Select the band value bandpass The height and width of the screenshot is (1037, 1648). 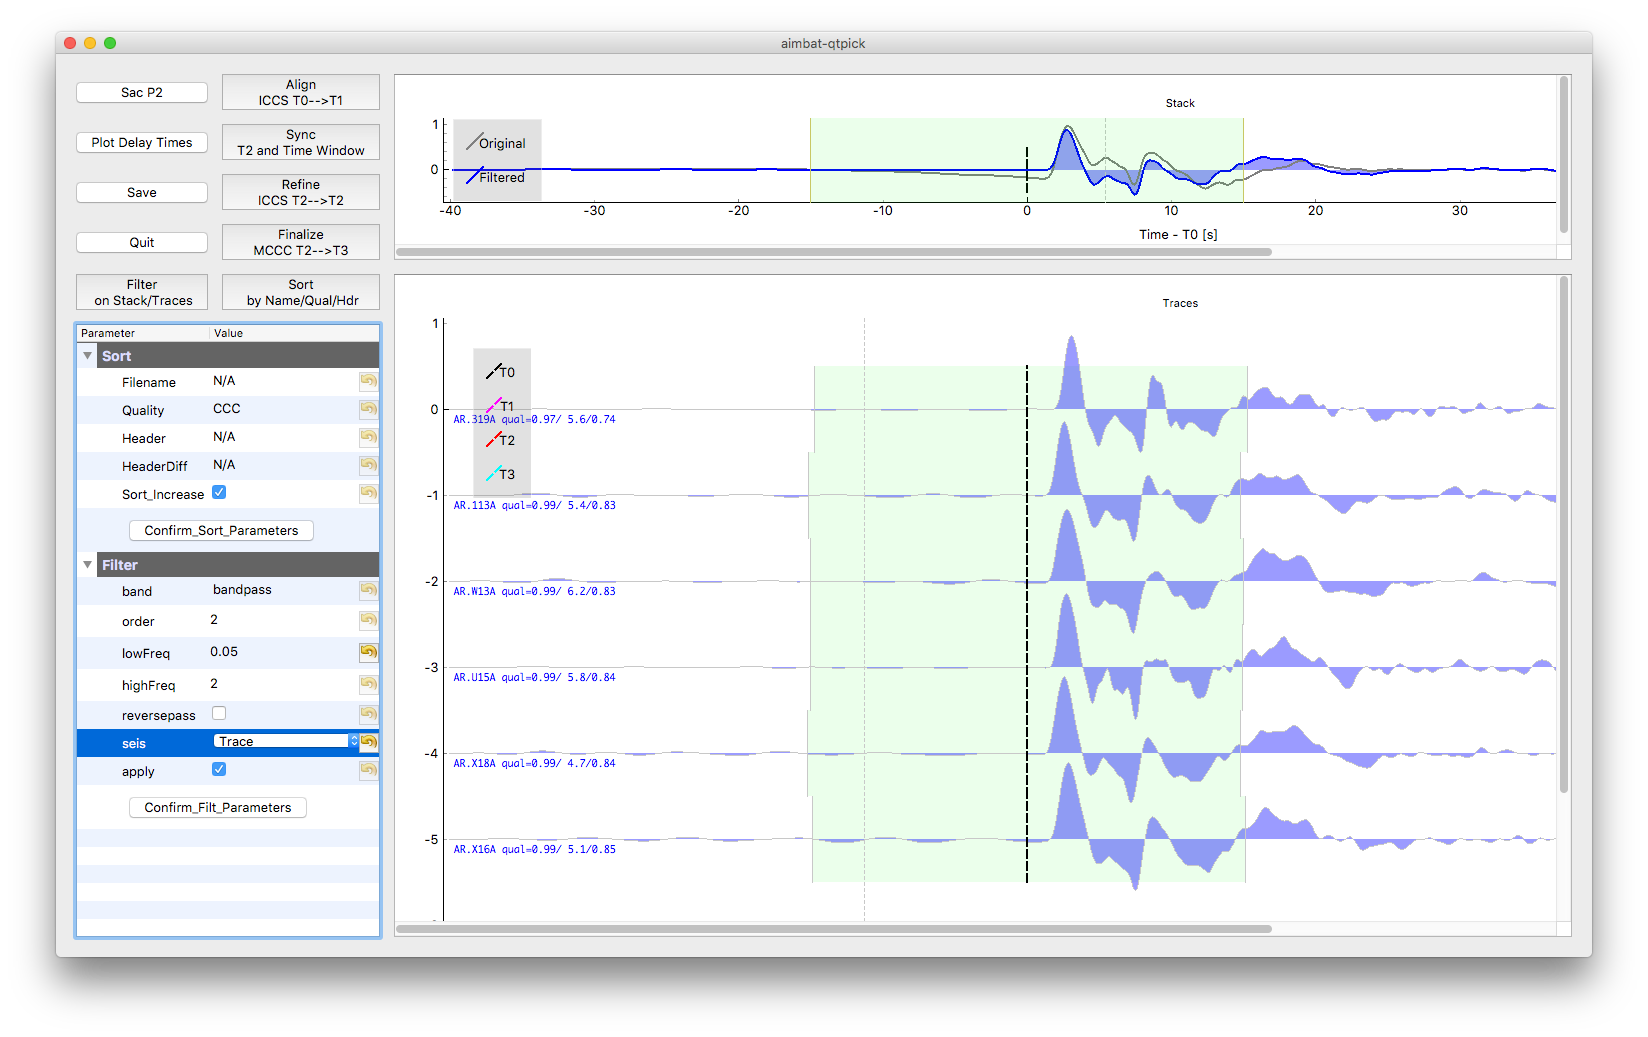(x=242, y=589)
